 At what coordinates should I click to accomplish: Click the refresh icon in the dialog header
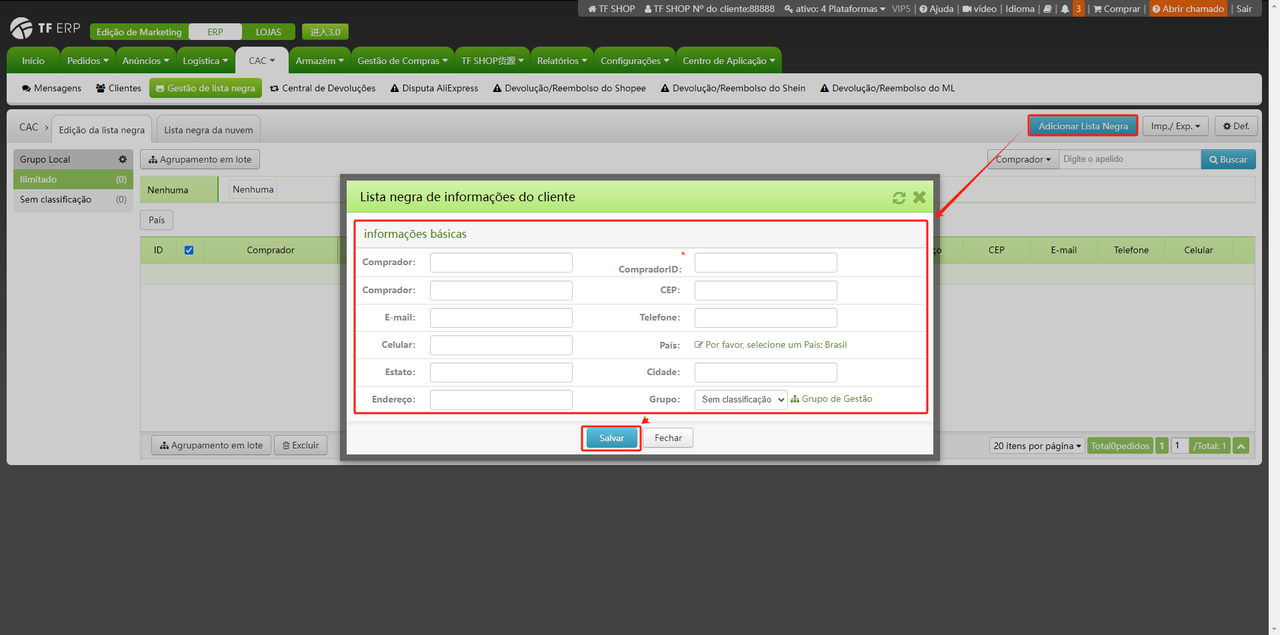point(899,198)
